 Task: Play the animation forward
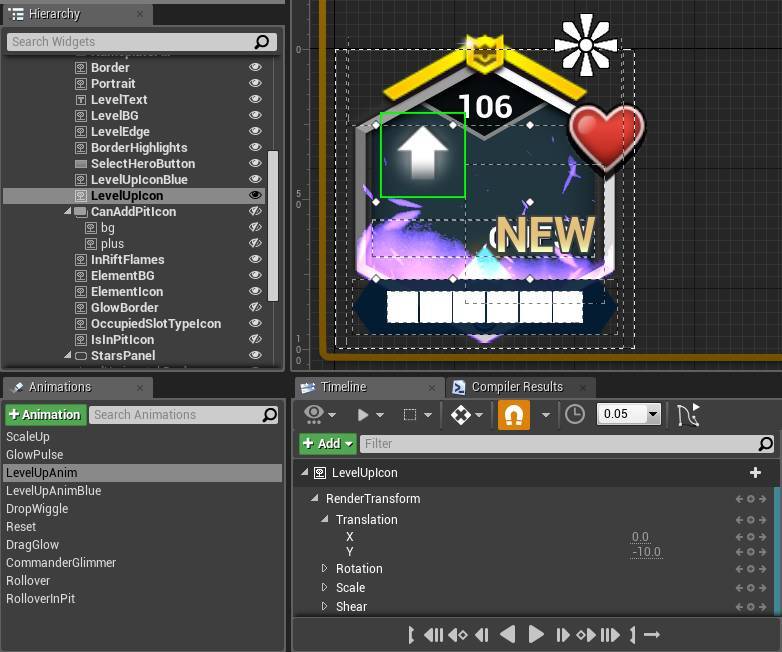(536, 635)
